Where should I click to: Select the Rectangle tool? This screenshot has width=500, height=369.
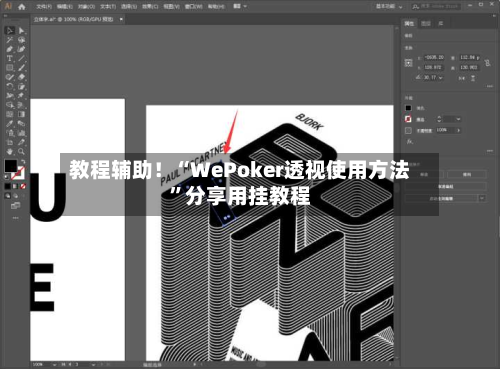pos(9,68)
